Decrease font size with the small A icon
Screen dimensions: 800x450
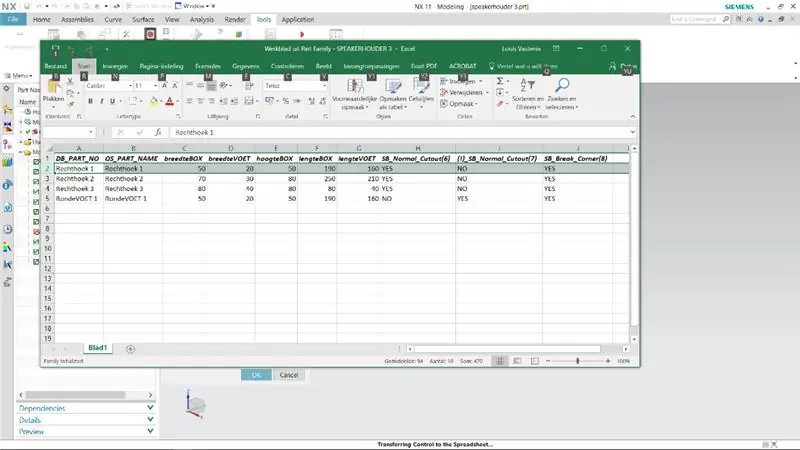tap(174, 86)
